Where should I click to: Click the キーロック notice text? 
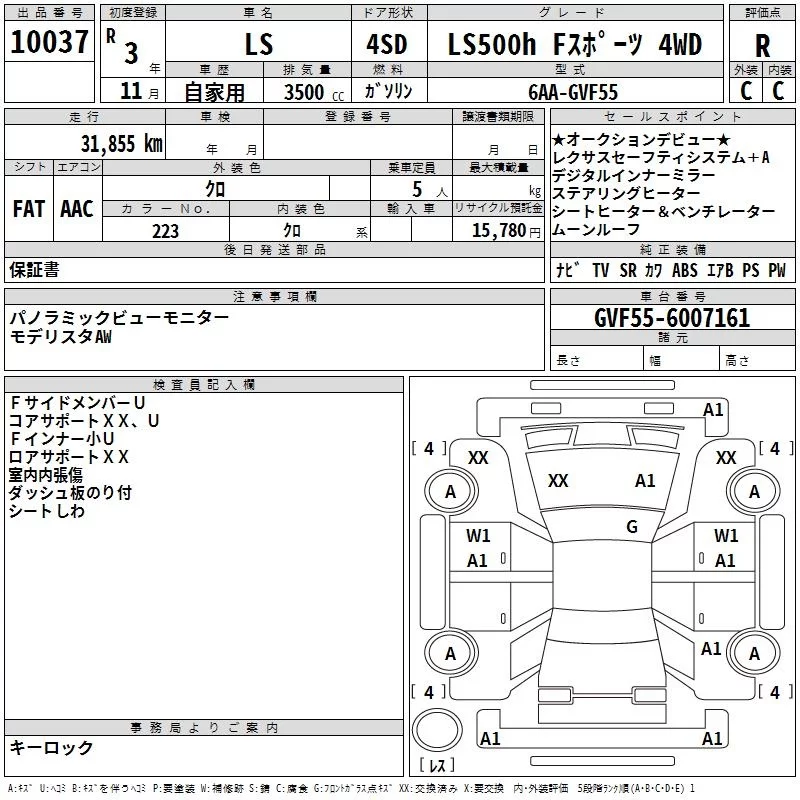tap(51, 747)
